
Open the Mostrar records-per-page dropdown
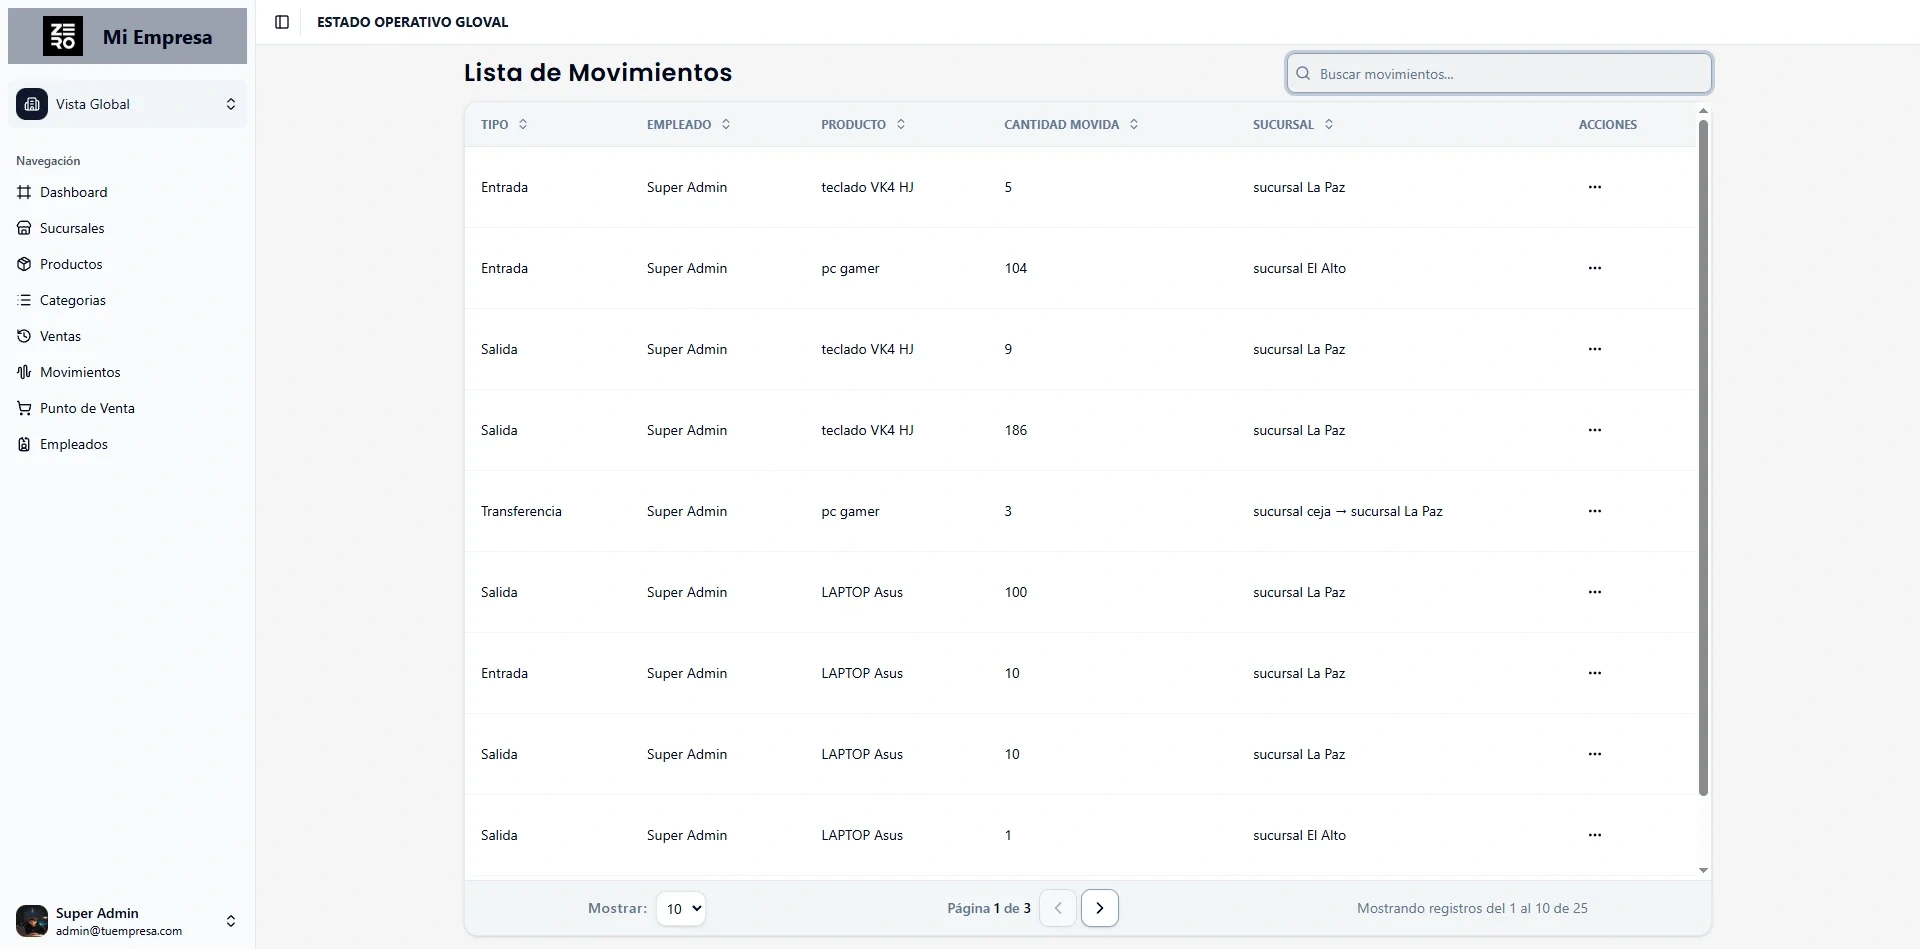click(x=680, y=908)
